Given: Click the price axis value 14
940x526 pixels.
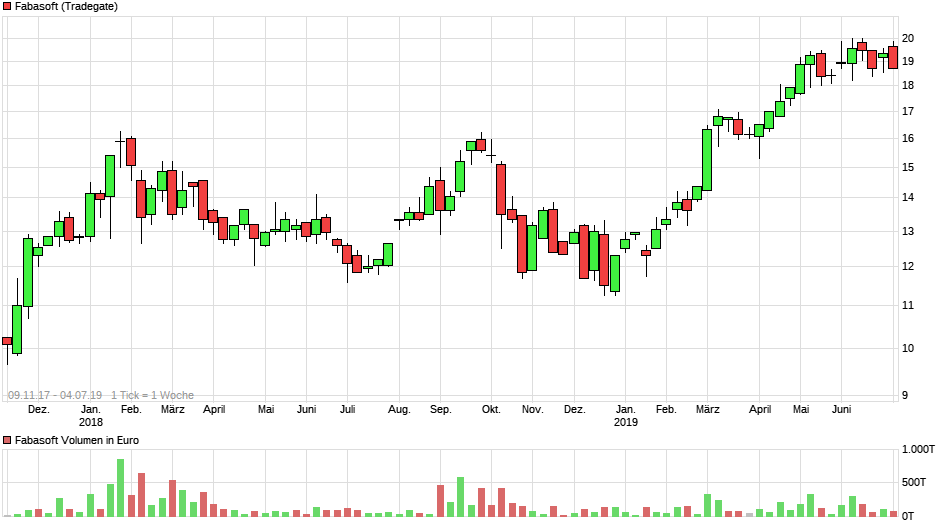Looking at the screenshot, I should click(x=908, y=197).
